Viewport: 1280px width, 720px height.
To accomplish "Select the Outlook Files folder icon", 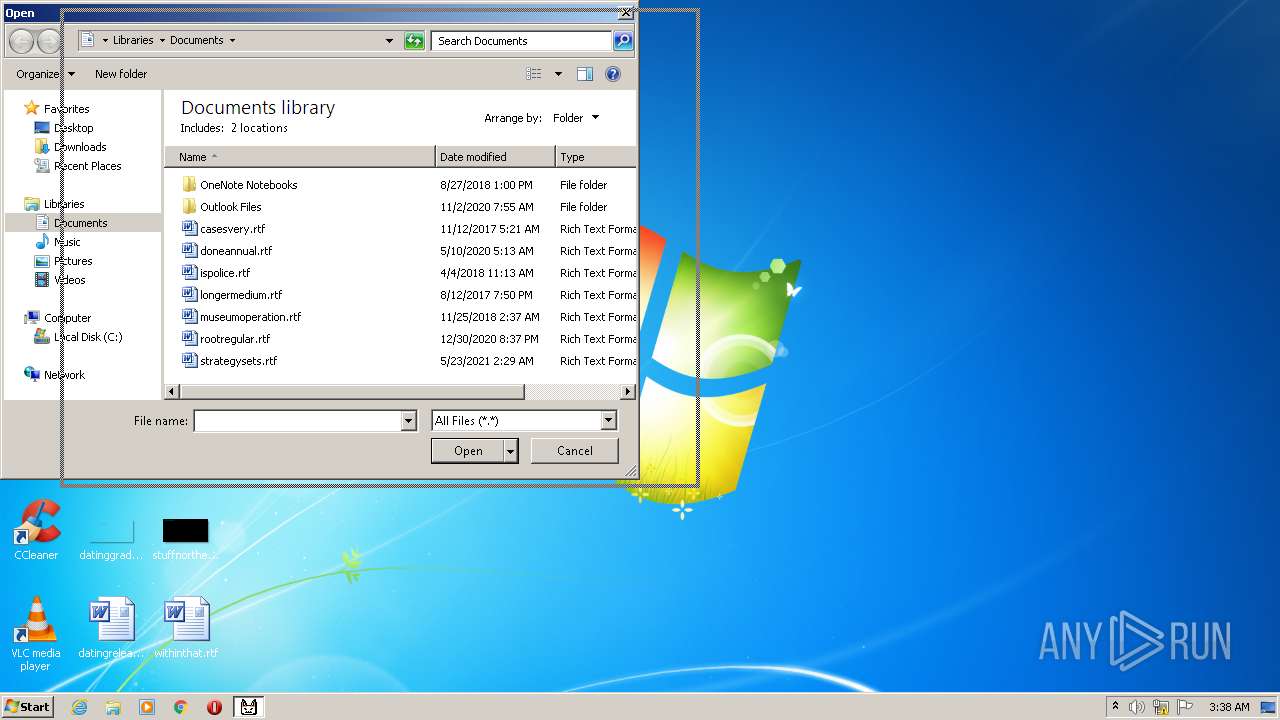I will [190, 207].
